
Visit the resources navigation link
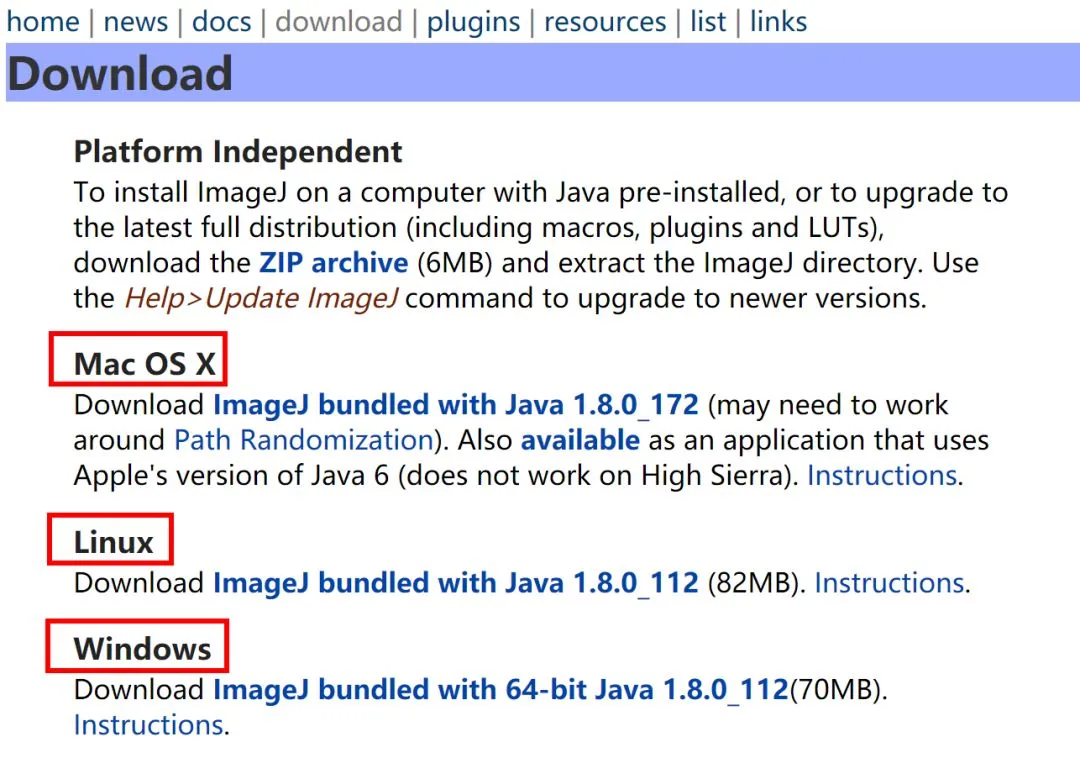point(605,21)
